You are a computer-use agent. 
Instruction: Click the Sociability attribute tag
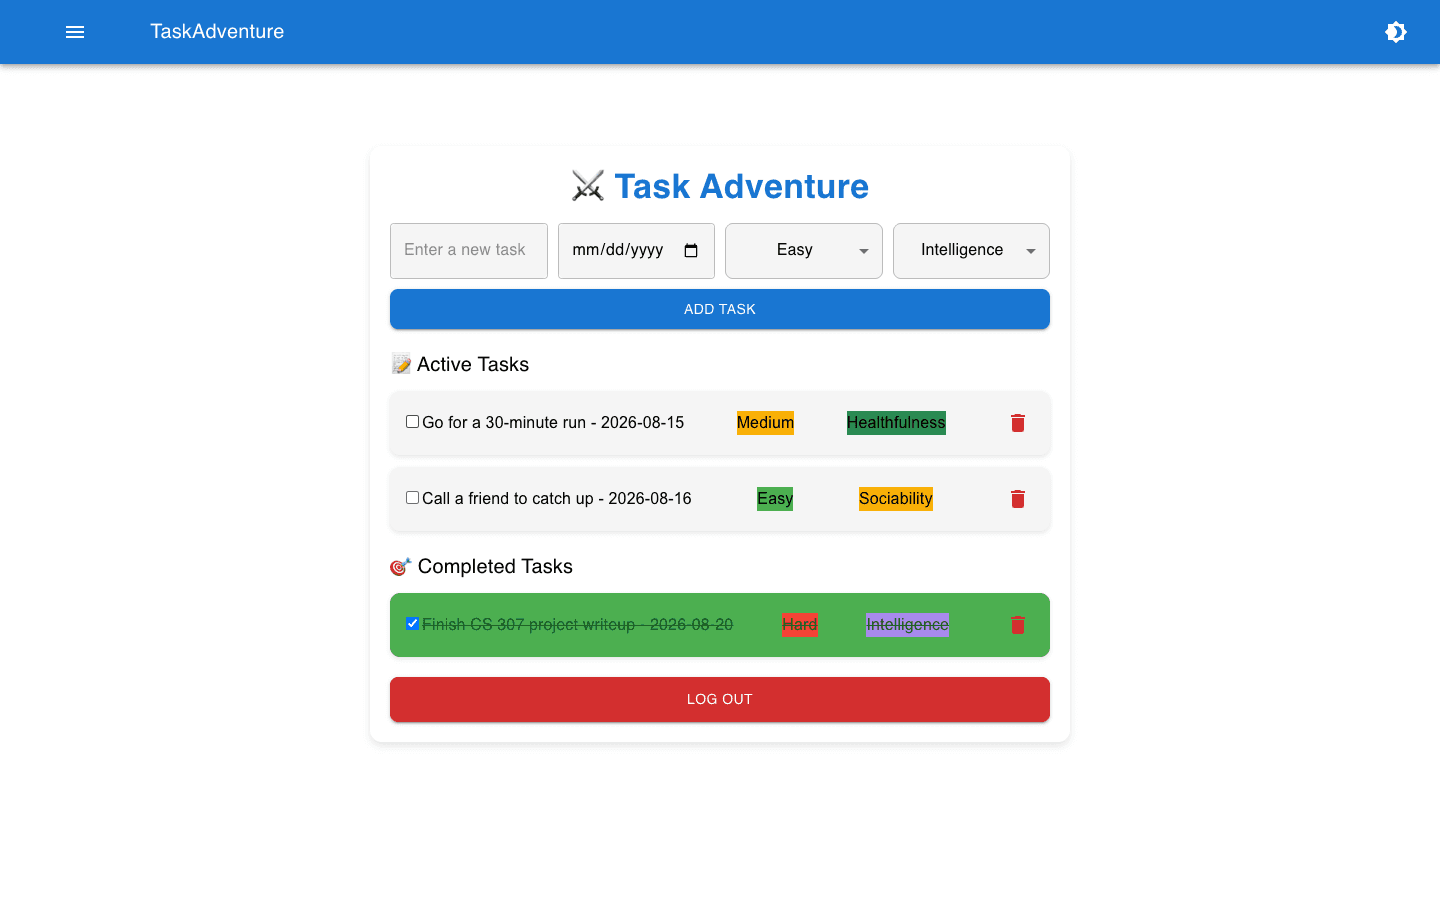pyautogui.click(x=896, y=499)
